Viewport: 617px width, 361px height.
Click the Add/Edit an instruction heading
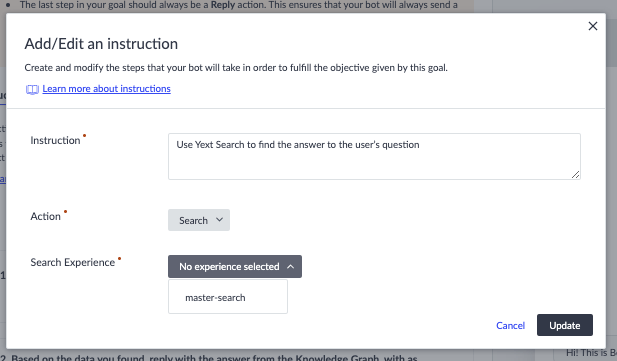point(101,44)
